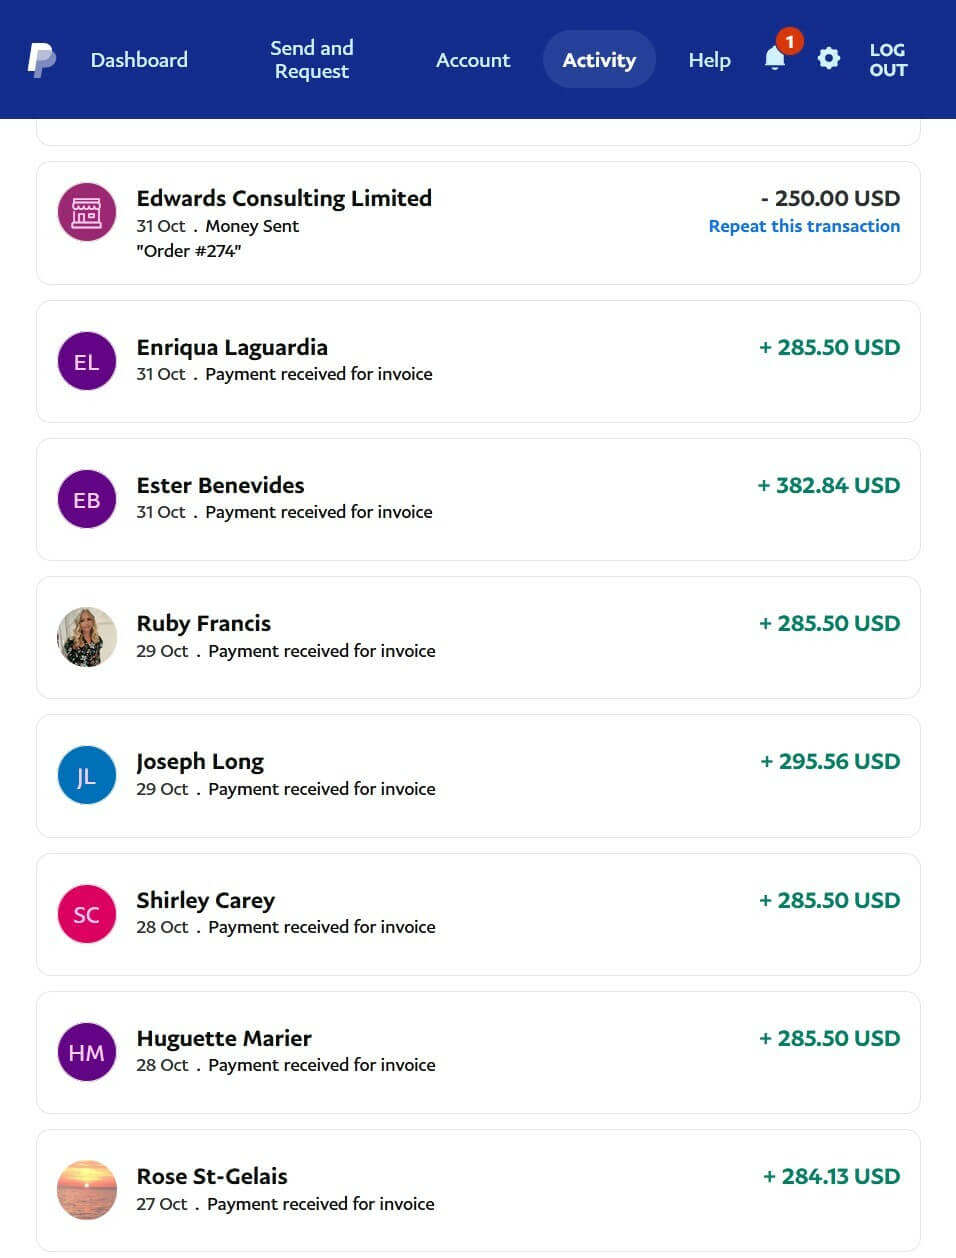The image size is (956, 1258).
Task: Go to the Dashboard tab
Action: 139,60
